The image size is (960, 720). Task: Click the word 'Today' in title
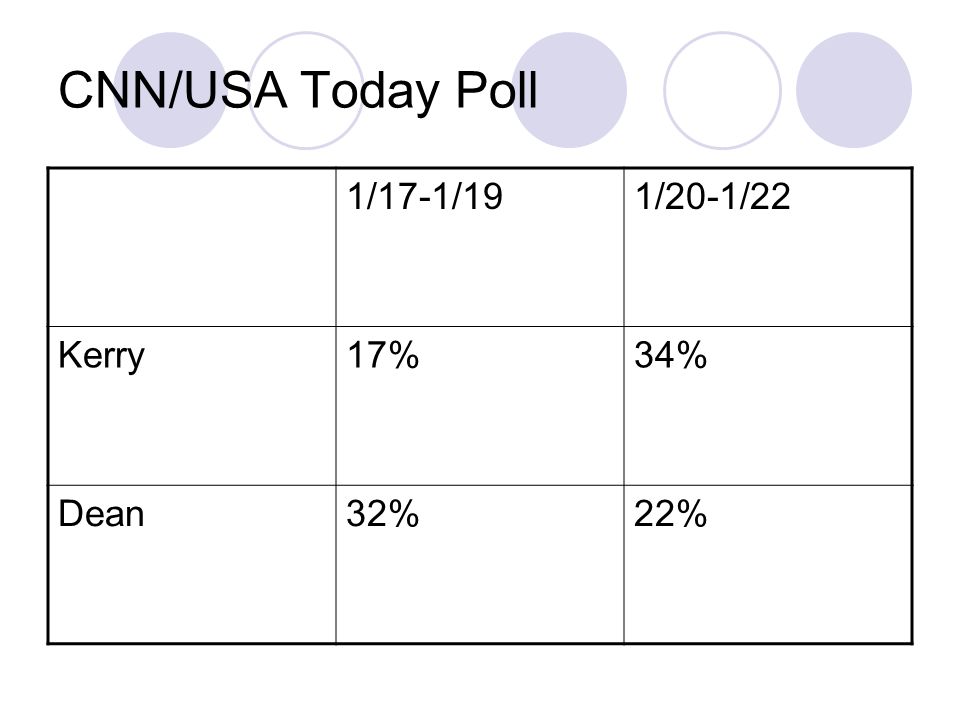click(370, 91)
